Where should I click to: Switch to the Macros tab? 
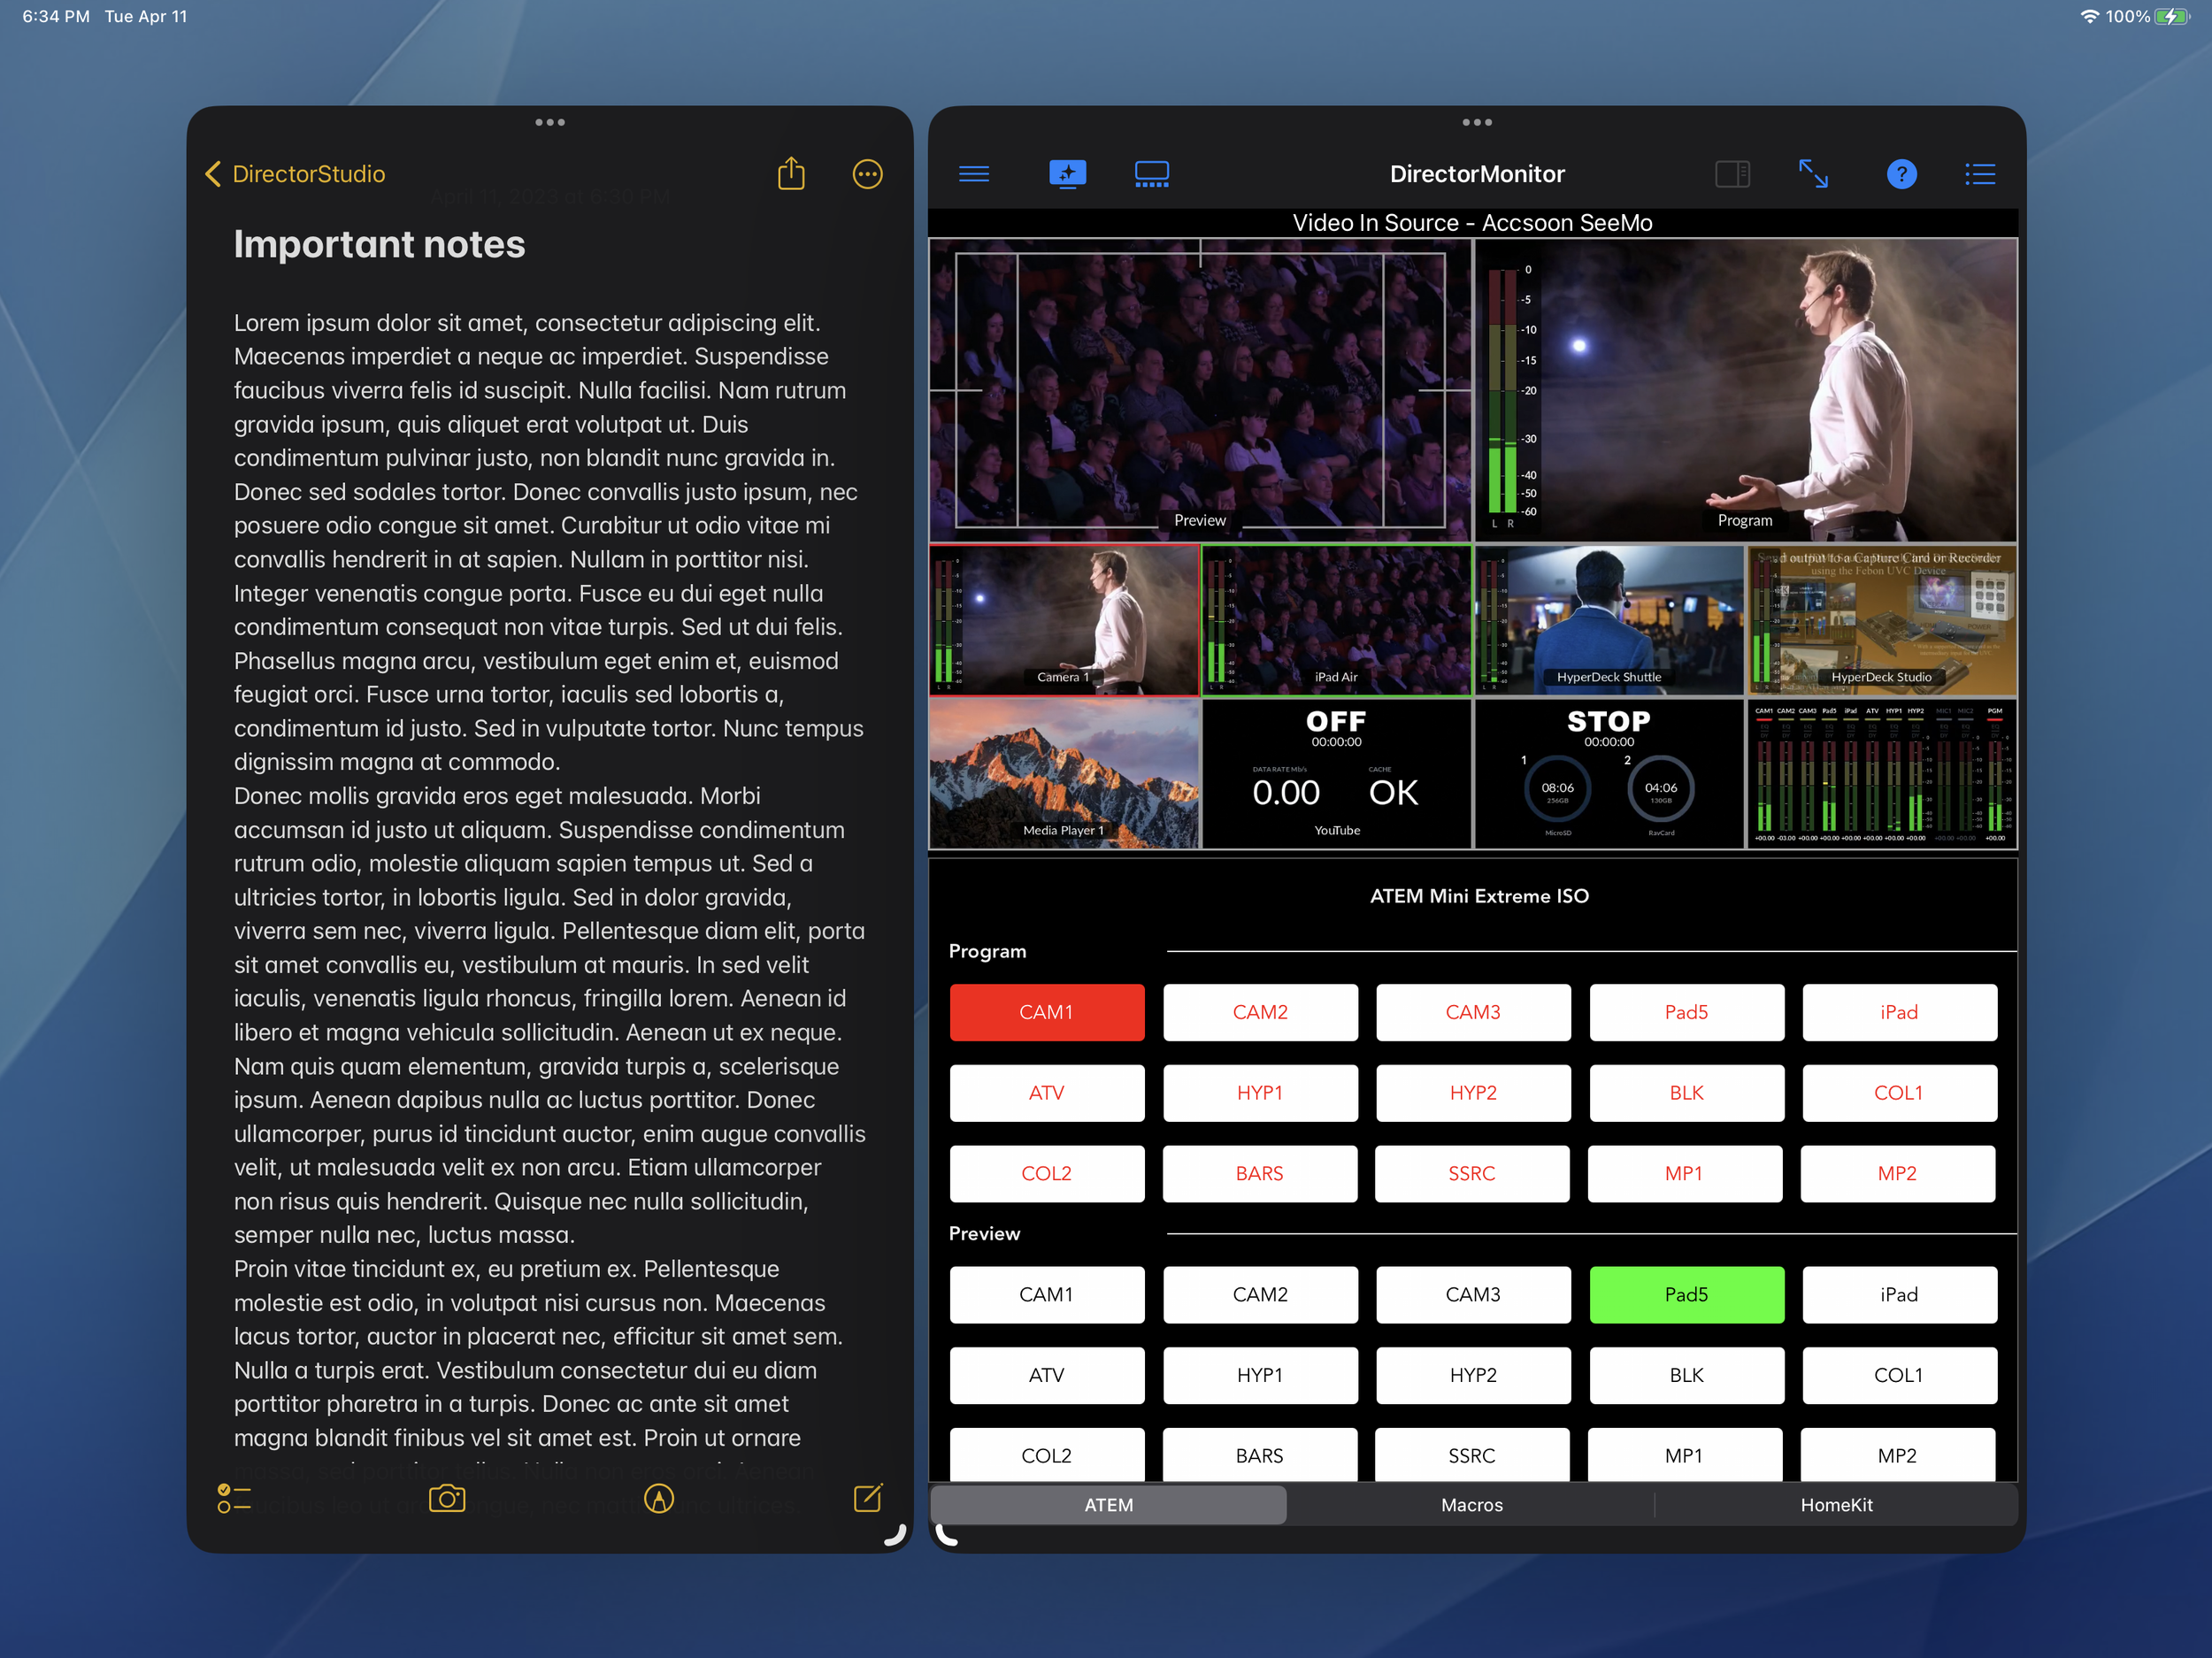point(1472,1504)
